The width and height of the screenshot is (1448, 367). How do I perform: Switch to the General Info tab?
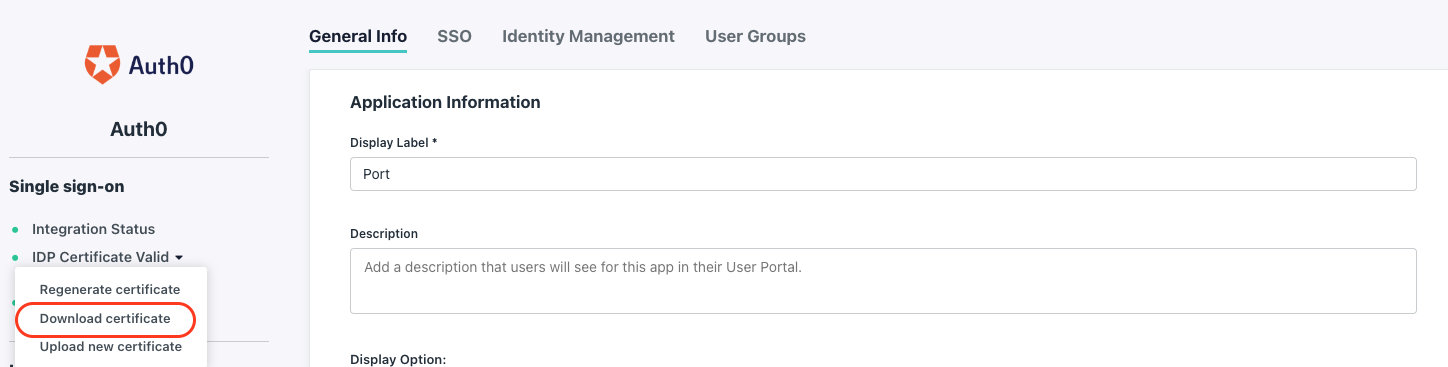(358, 36)
